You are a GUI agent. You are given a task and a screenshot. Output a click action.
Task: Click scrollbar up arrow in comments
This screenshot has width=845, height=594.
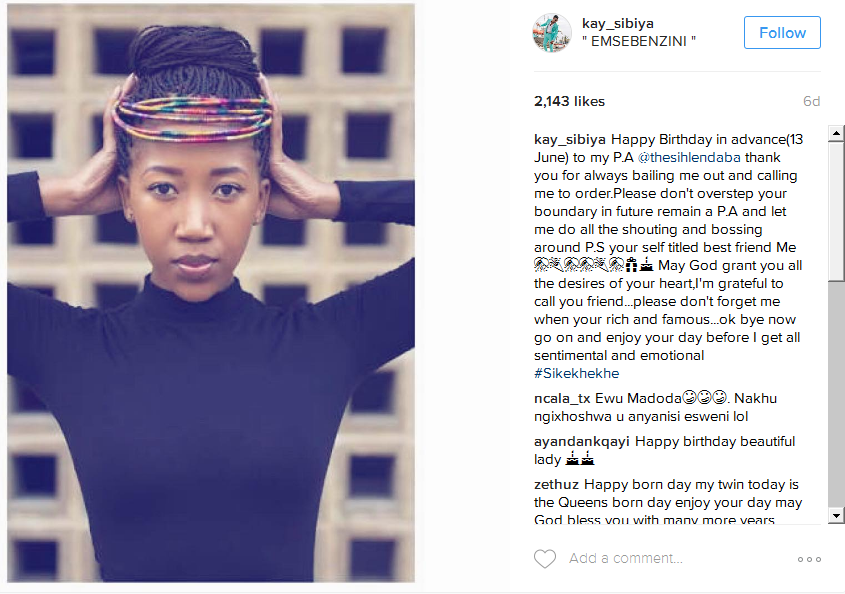[x=836, y=133]
